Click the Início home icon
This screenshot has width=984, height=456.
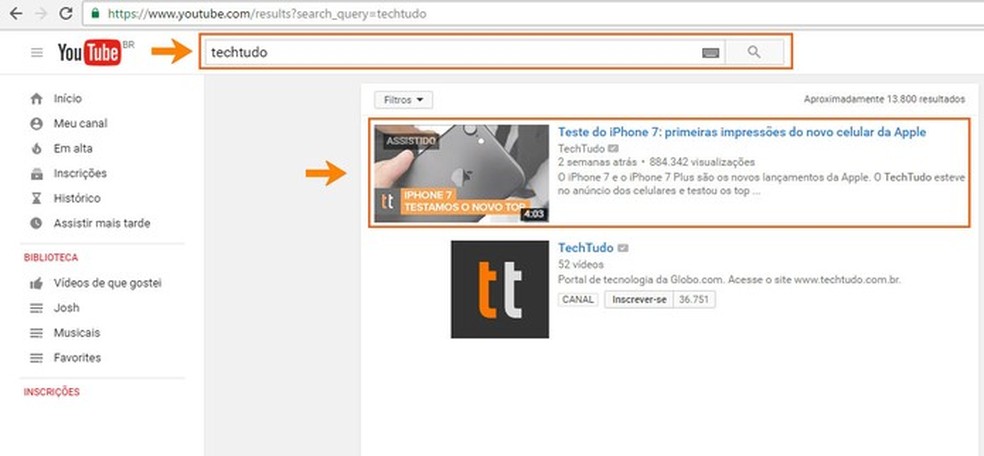(36, 98)
